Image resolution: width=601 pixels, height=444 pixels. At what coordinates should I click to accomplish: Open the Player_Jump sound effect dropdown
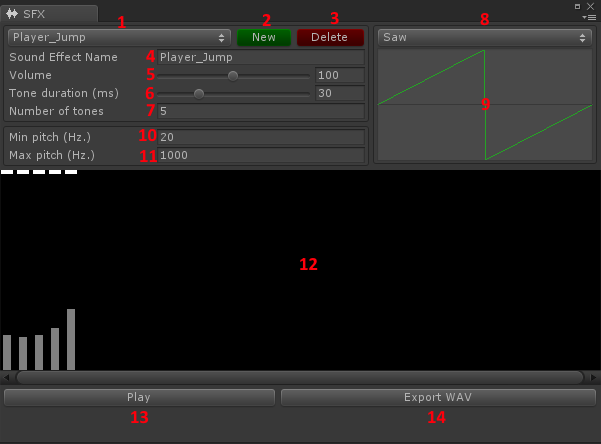(119, 38)
